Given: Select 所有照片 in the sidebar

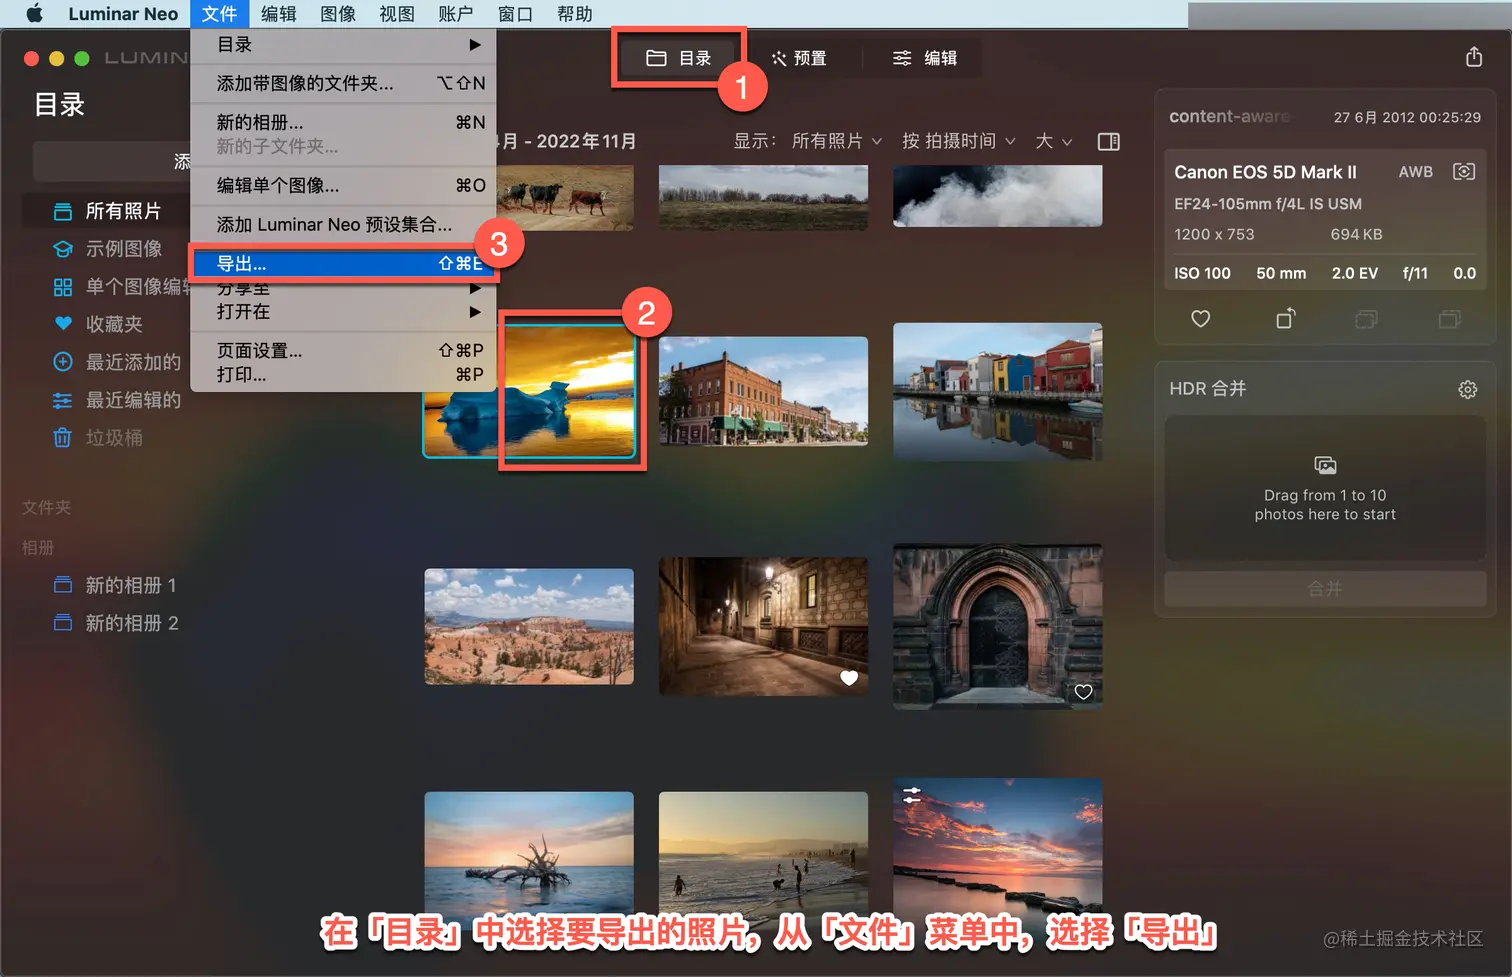Looking at the screenshot, I should tap(107, 211).
